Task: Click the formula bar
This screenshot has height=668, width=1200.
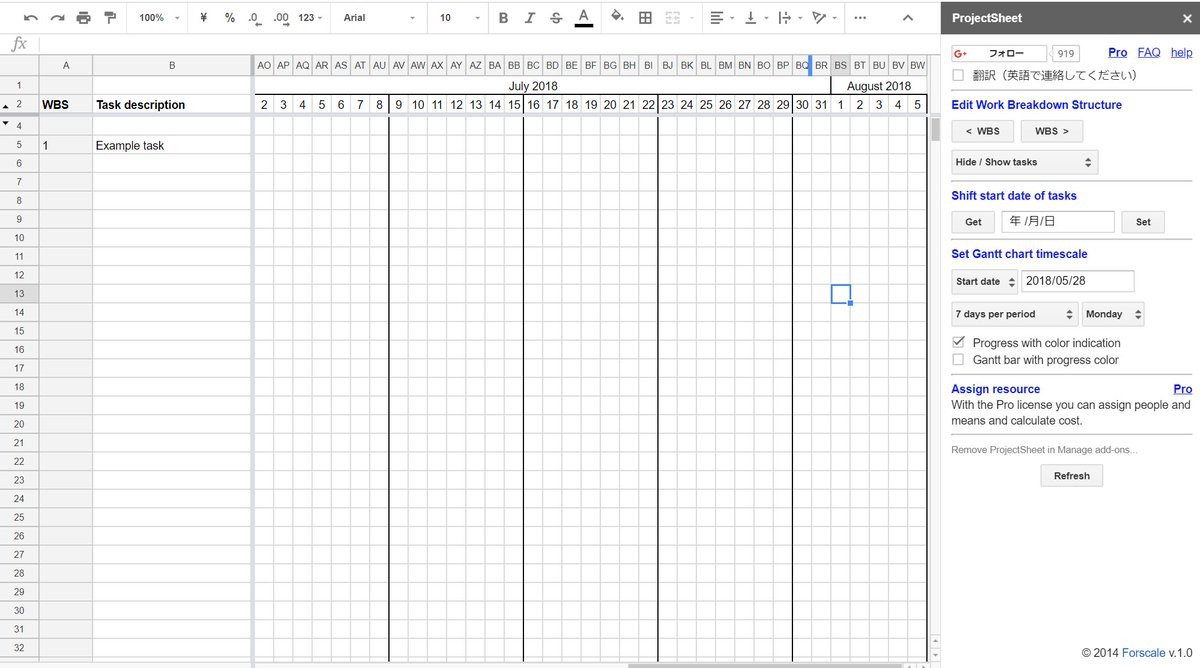Action: pyautogui.click(x=490, y=44)
